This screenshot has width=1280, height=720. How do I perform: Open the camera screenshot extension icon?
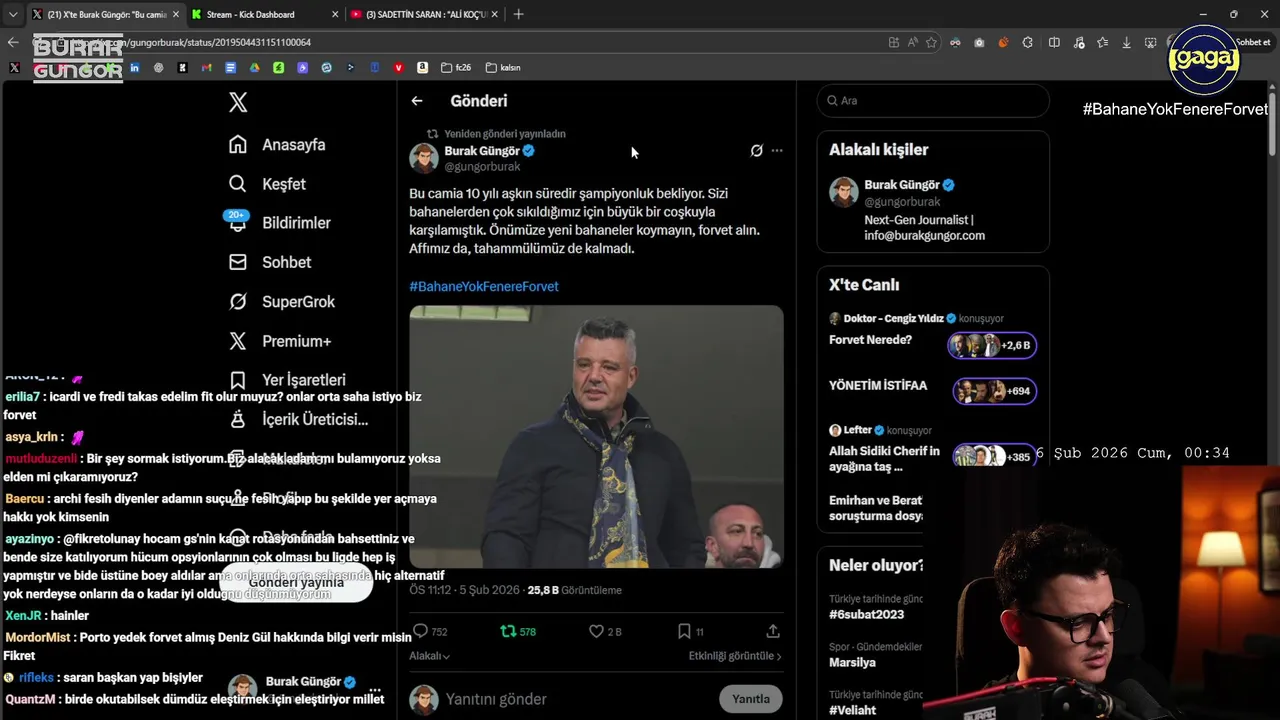click(x=979, y=42)
